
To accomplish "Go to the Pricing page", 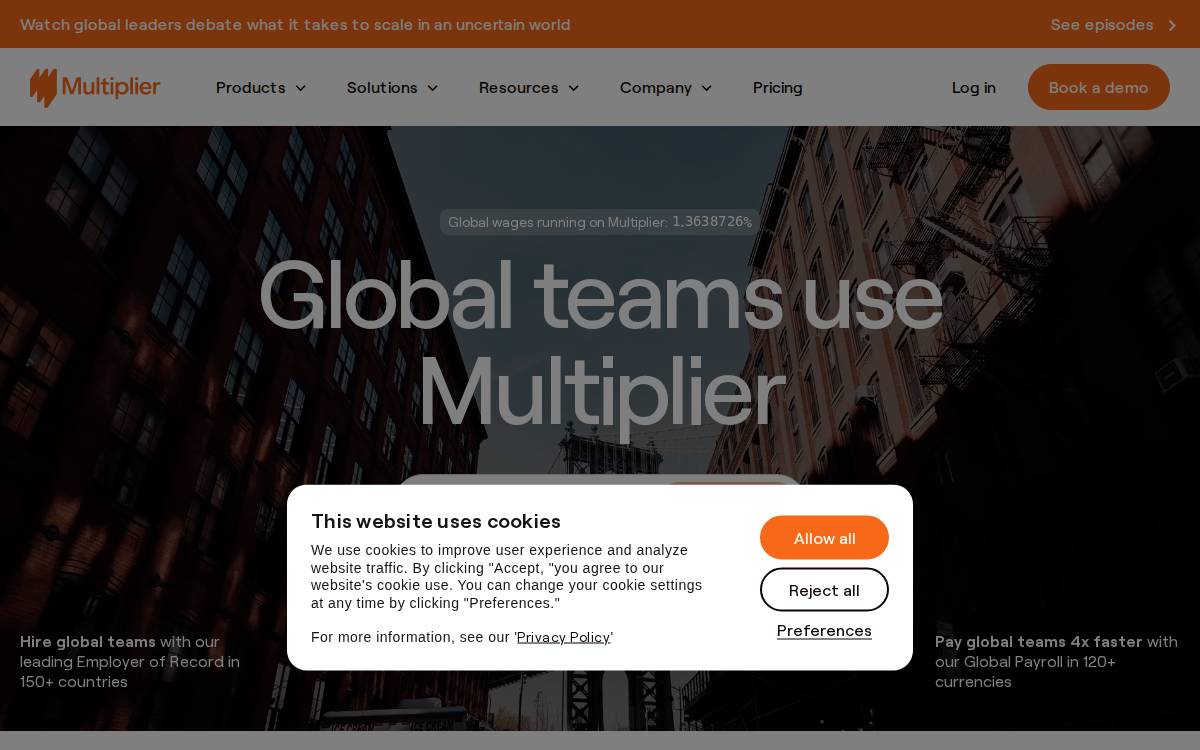I will pos(777,88).
